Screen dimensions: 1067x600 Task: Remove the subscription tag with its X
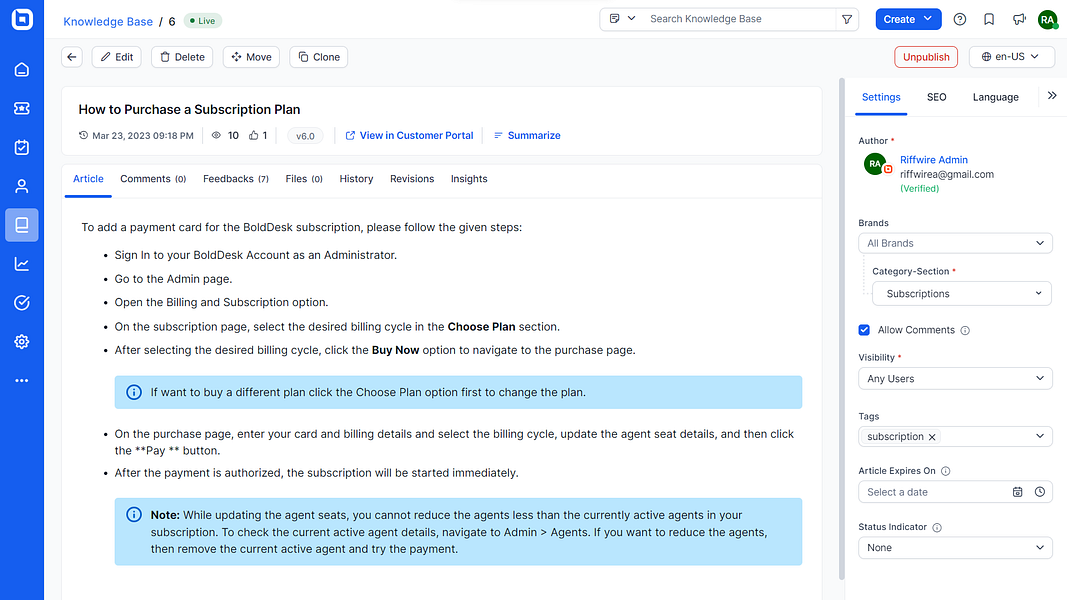pyautogui.click(x=932, y=437)
